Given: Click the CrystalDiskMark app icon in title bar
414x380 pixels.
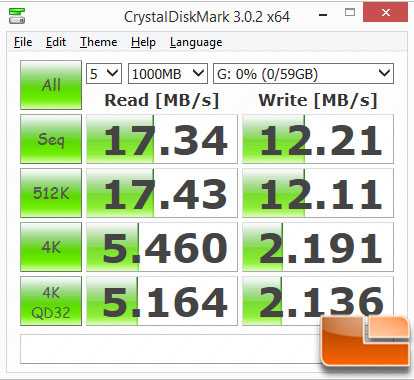Looking at the screenshot, I should pos(17,16).
